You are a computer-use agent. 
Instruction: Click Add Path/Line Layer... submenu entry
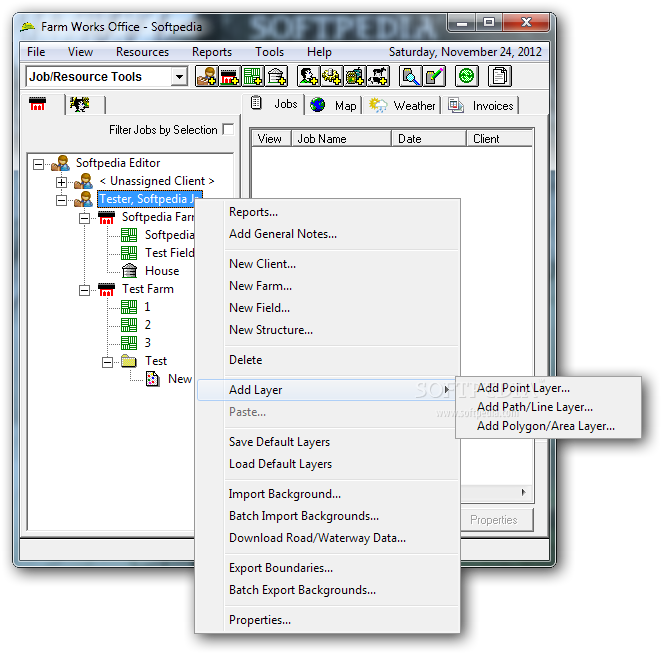pyautogui.click(x=548, y=407)
